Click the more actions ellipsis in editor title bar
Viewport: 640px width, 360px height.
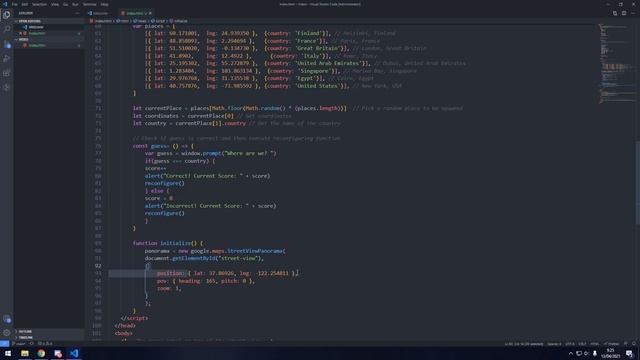pyautogui.click(x=633, y=13)
